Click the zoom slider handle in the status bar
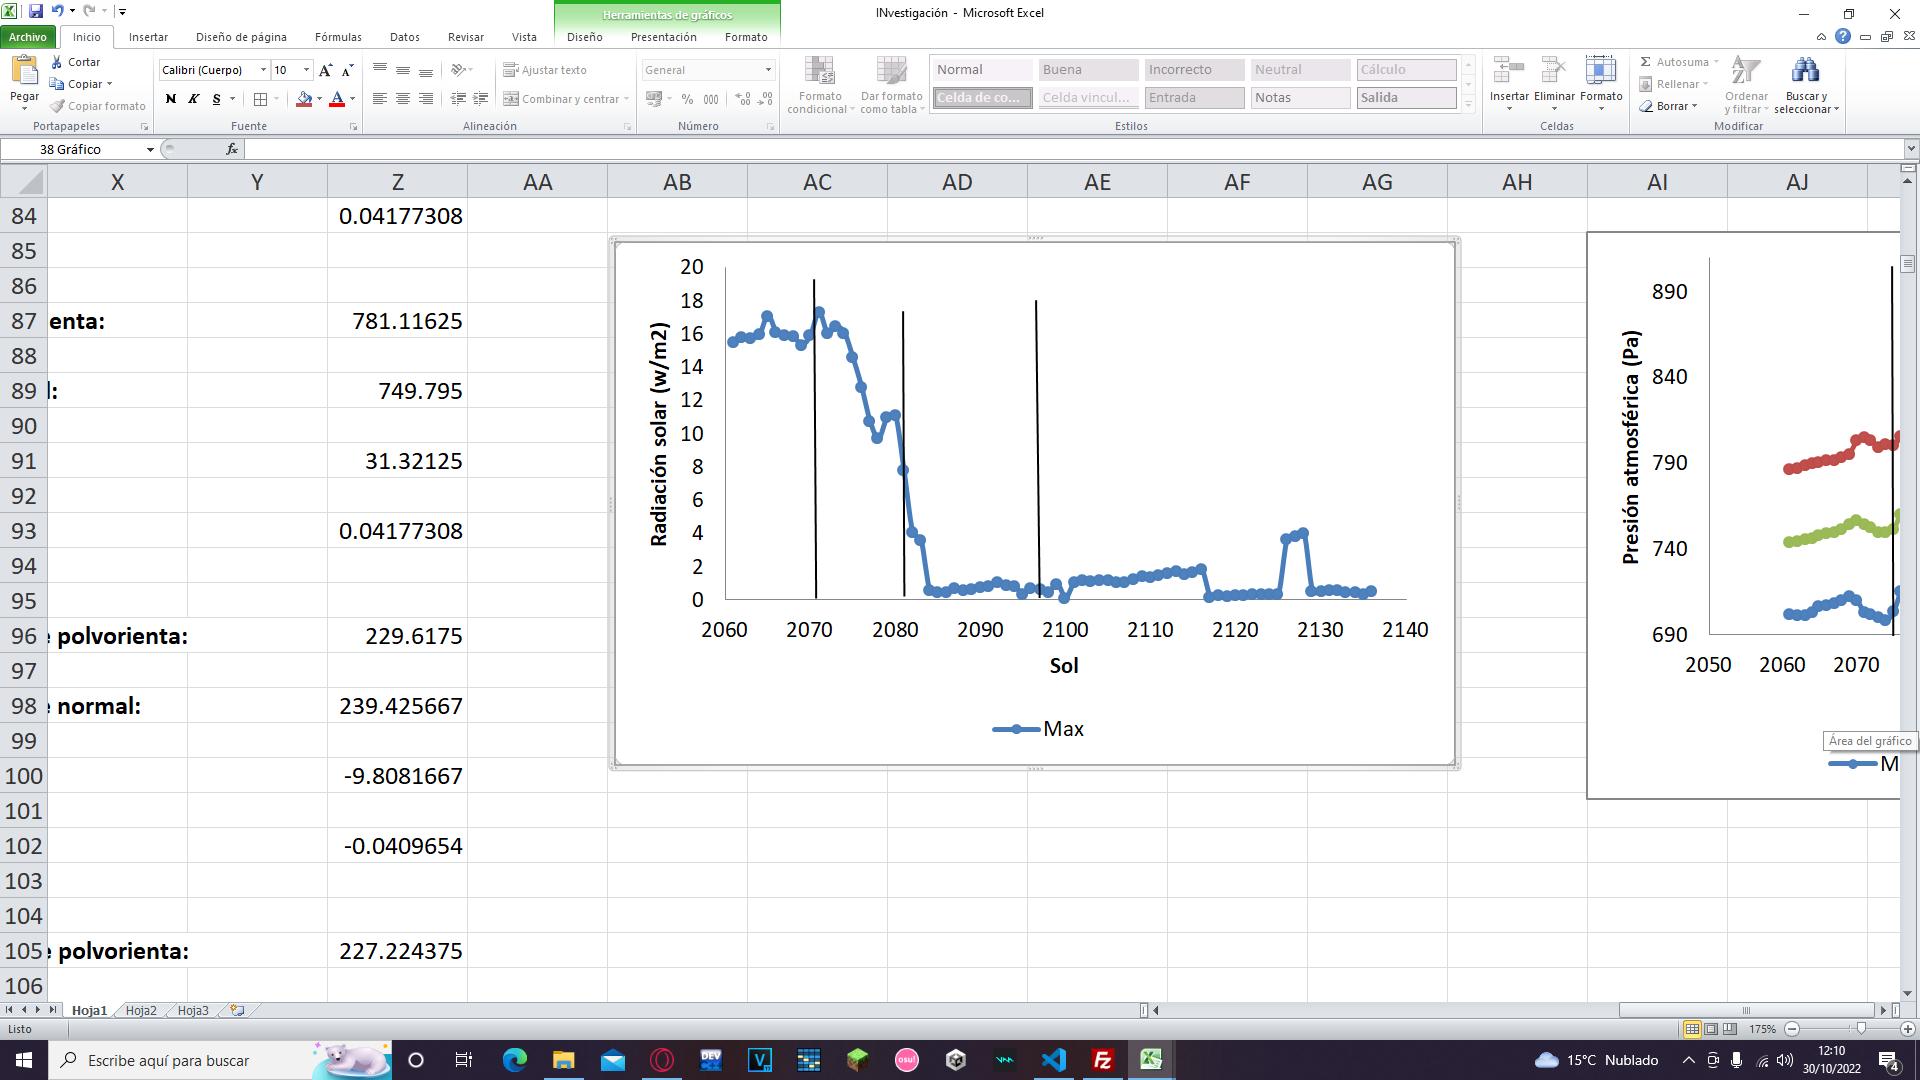The width and height of the screenshot is (1920, 1080). pos(1861,1029)
